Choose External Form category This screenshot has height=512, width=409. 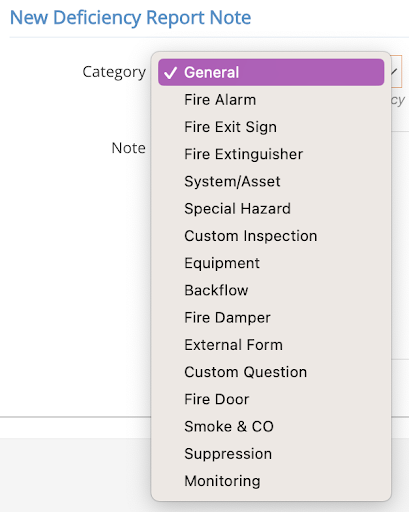271,345
